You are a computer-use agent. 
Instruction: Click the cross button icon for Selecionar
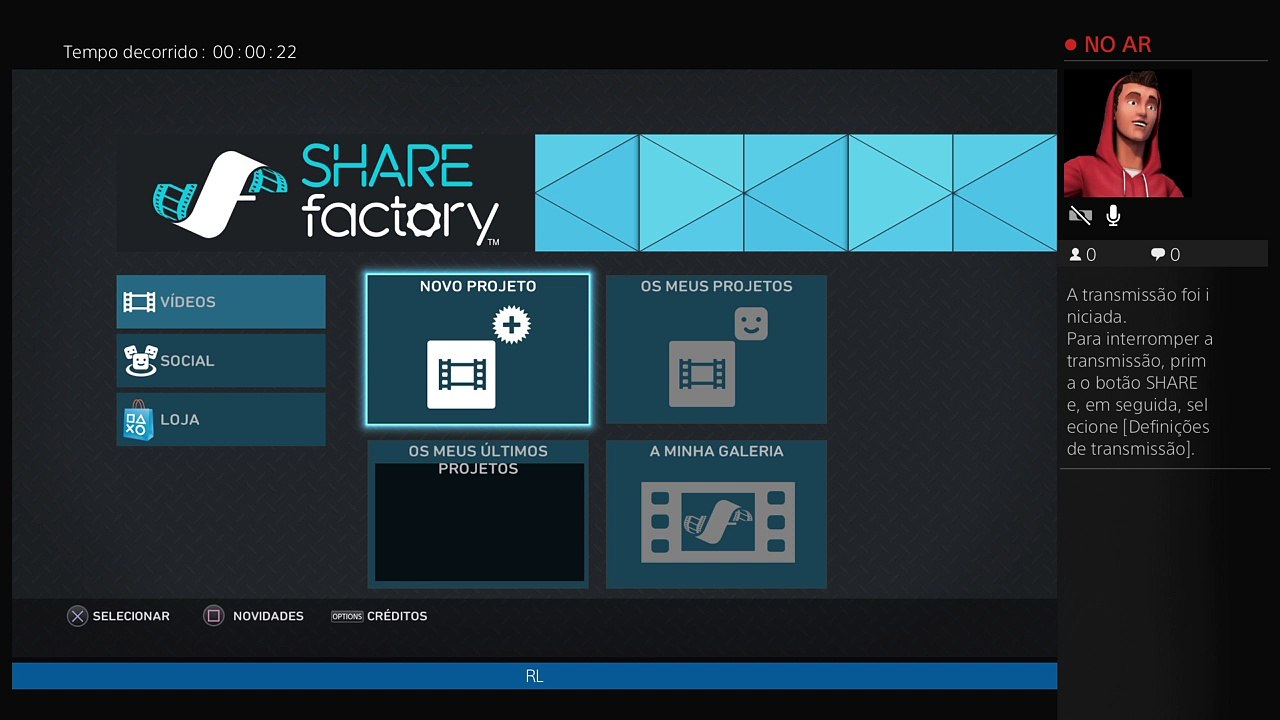(x=77, y=616)
